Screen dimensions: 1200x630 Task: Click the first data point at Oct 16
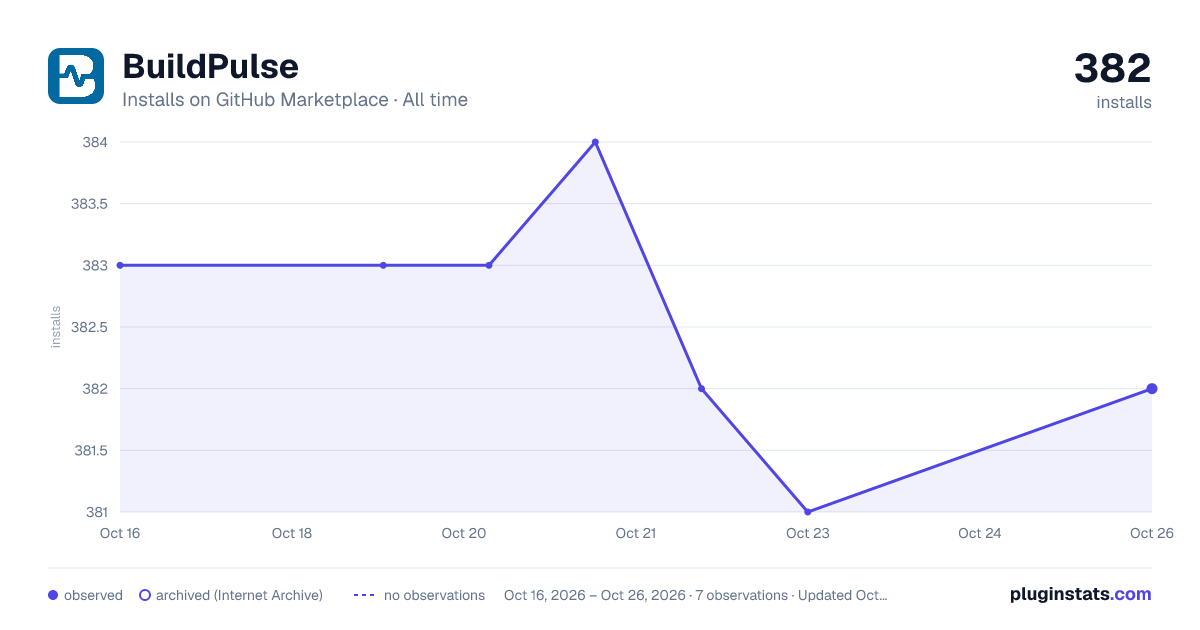tap(120, 265)
